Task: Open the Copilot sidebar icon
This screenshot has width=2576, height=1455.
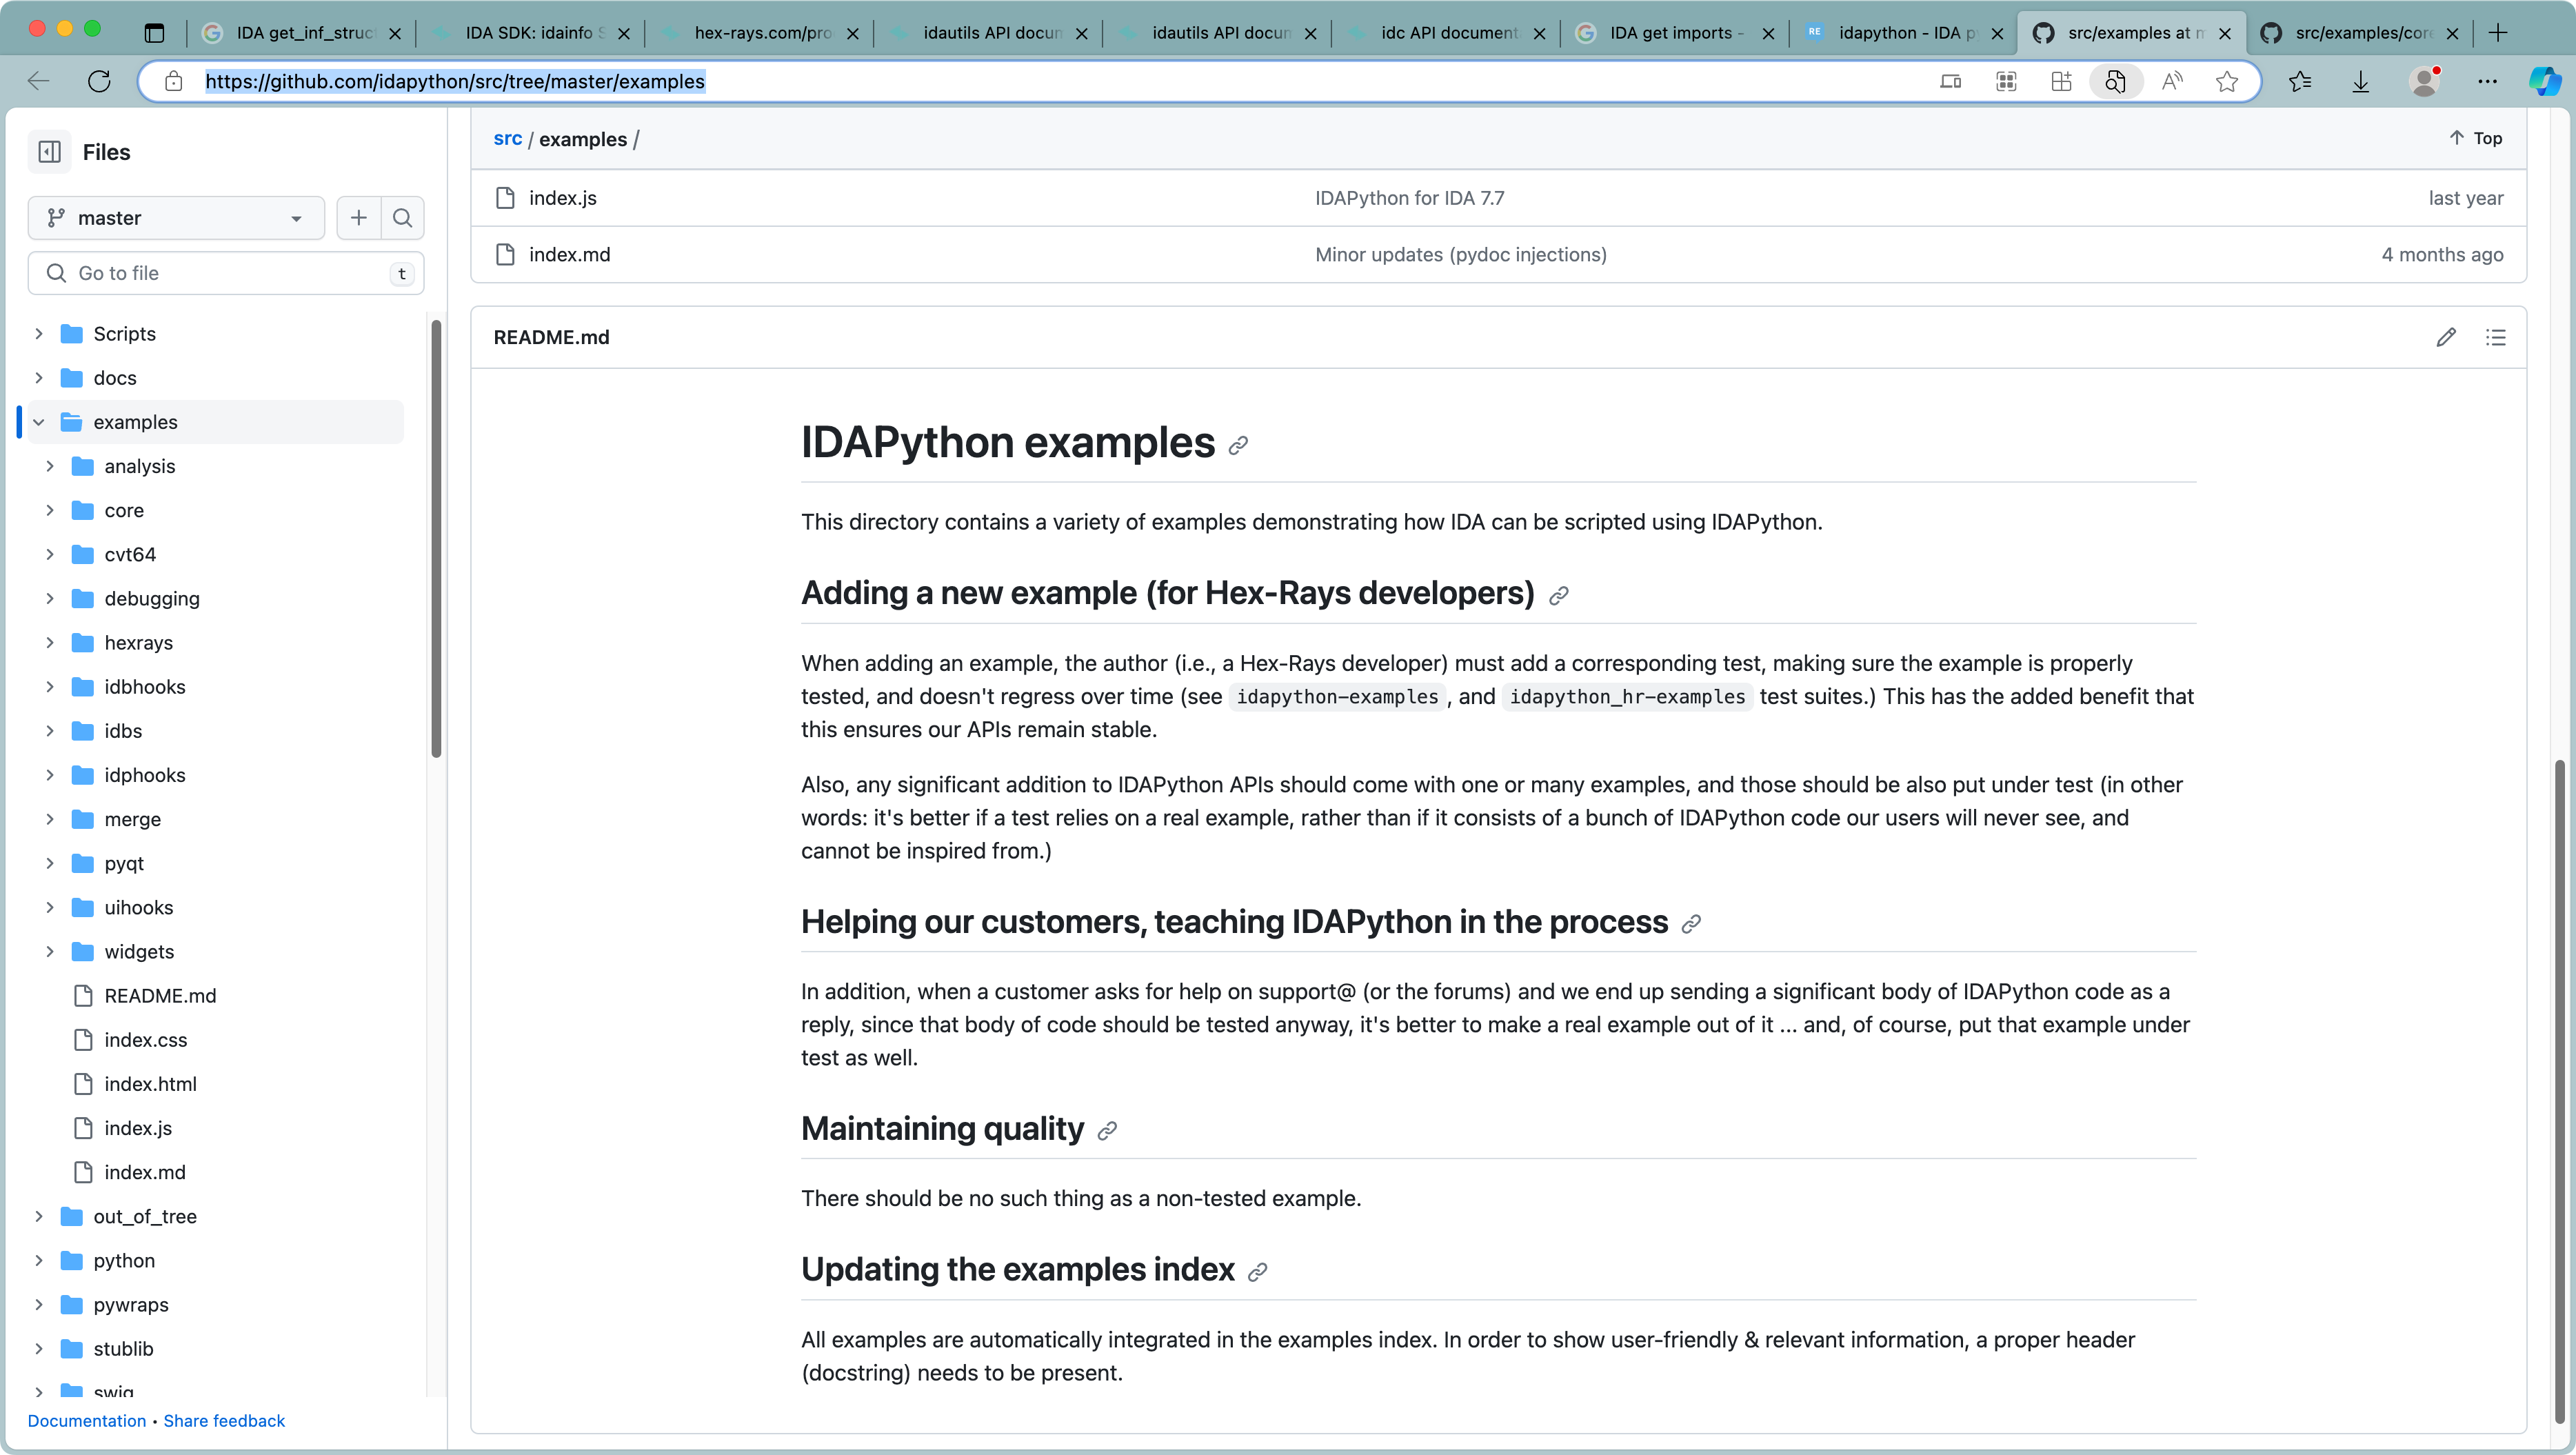Action: 2544,81
